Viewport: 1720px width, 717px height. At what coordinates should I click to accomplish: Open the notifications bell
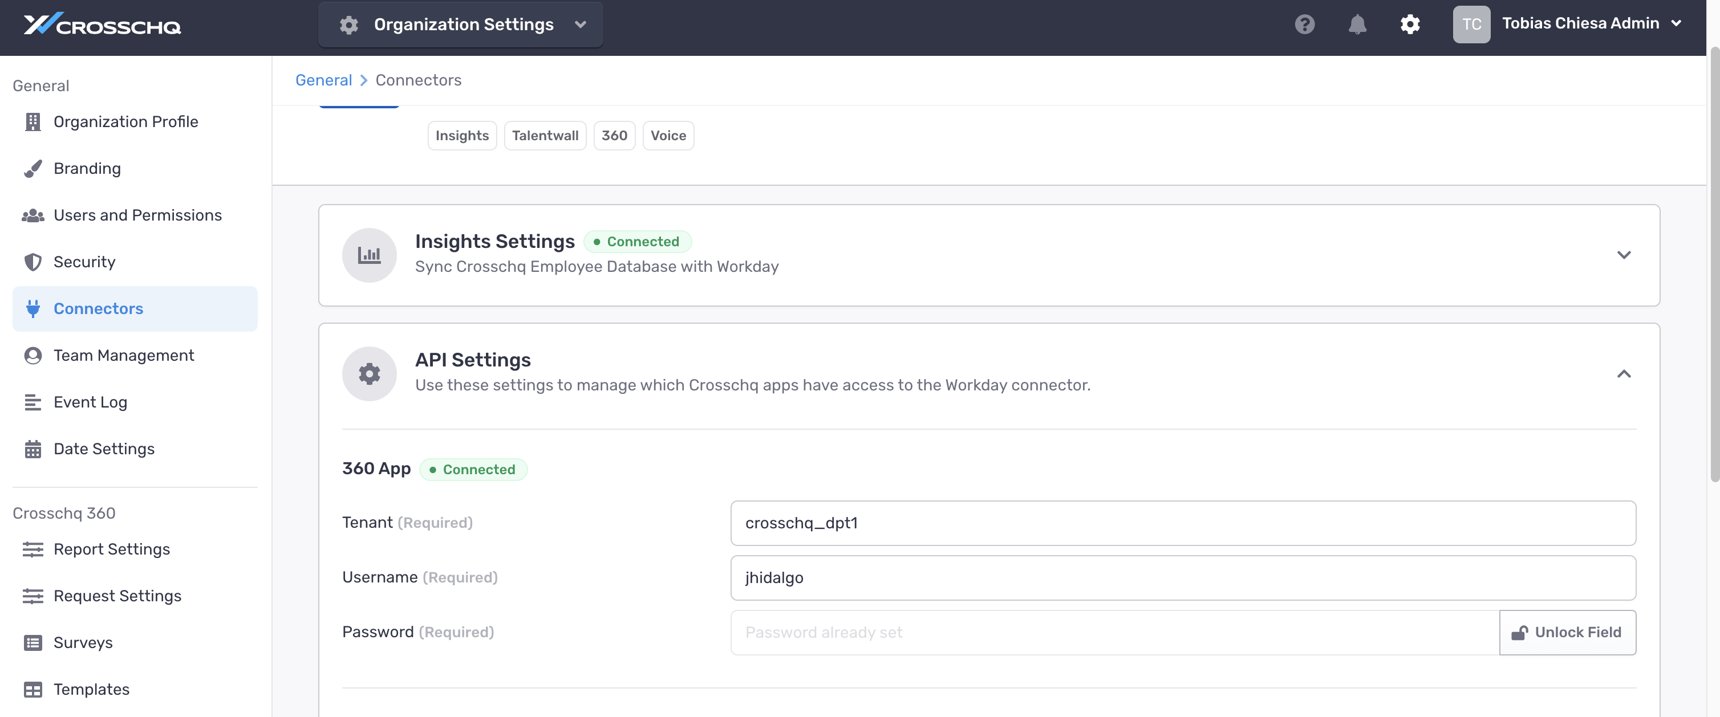click(1357, 24)
